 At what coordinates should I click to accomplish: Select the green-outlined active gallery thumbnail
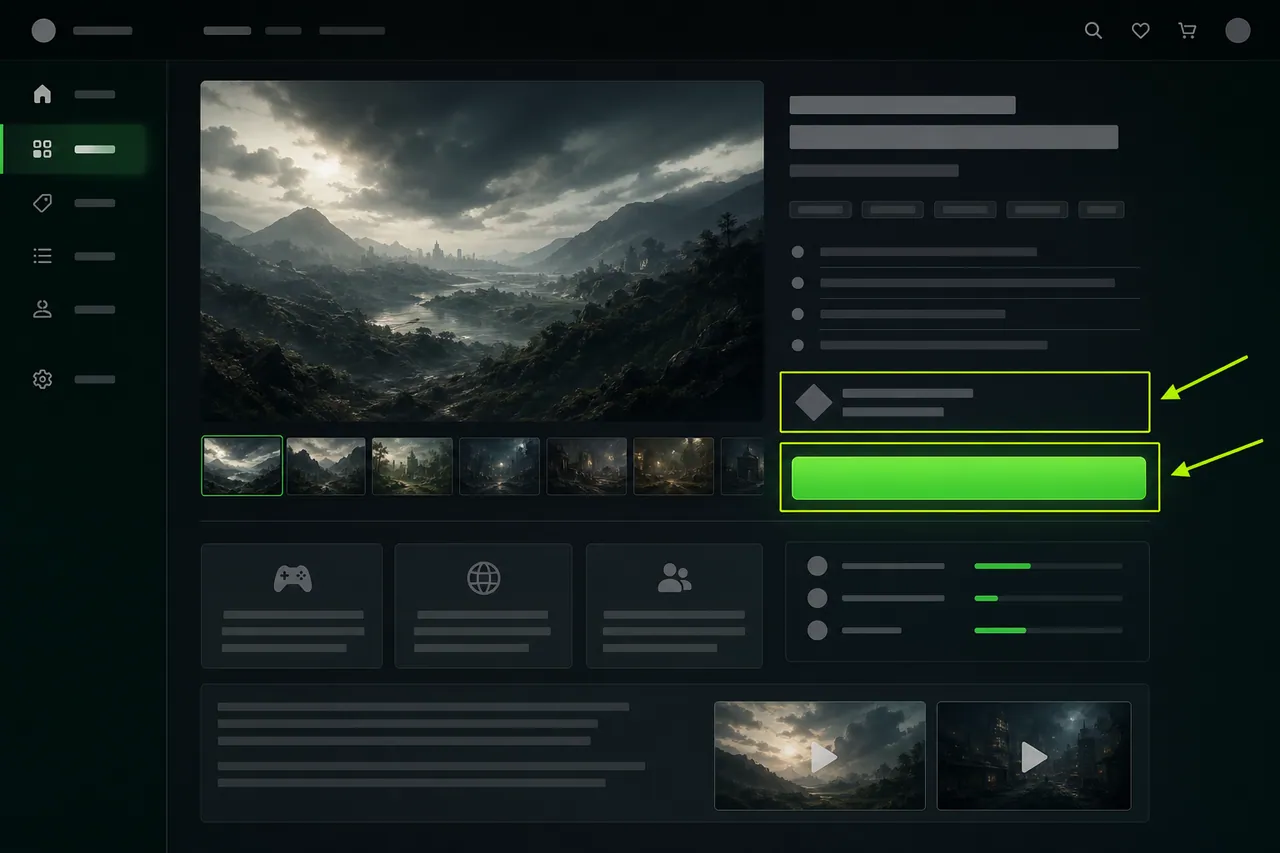[x=242, y=466]
